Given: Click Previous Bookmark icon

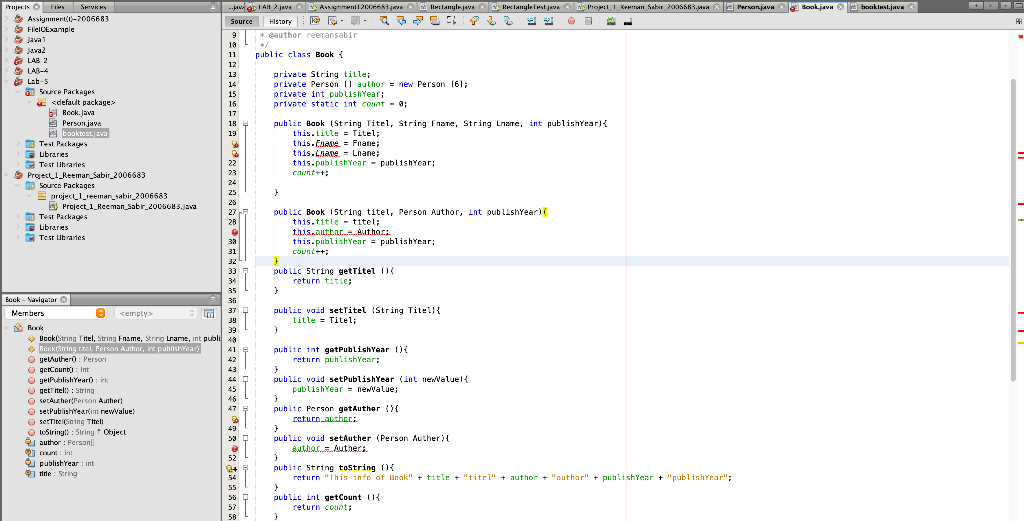Looking at the screenshot, I should 474,21.
